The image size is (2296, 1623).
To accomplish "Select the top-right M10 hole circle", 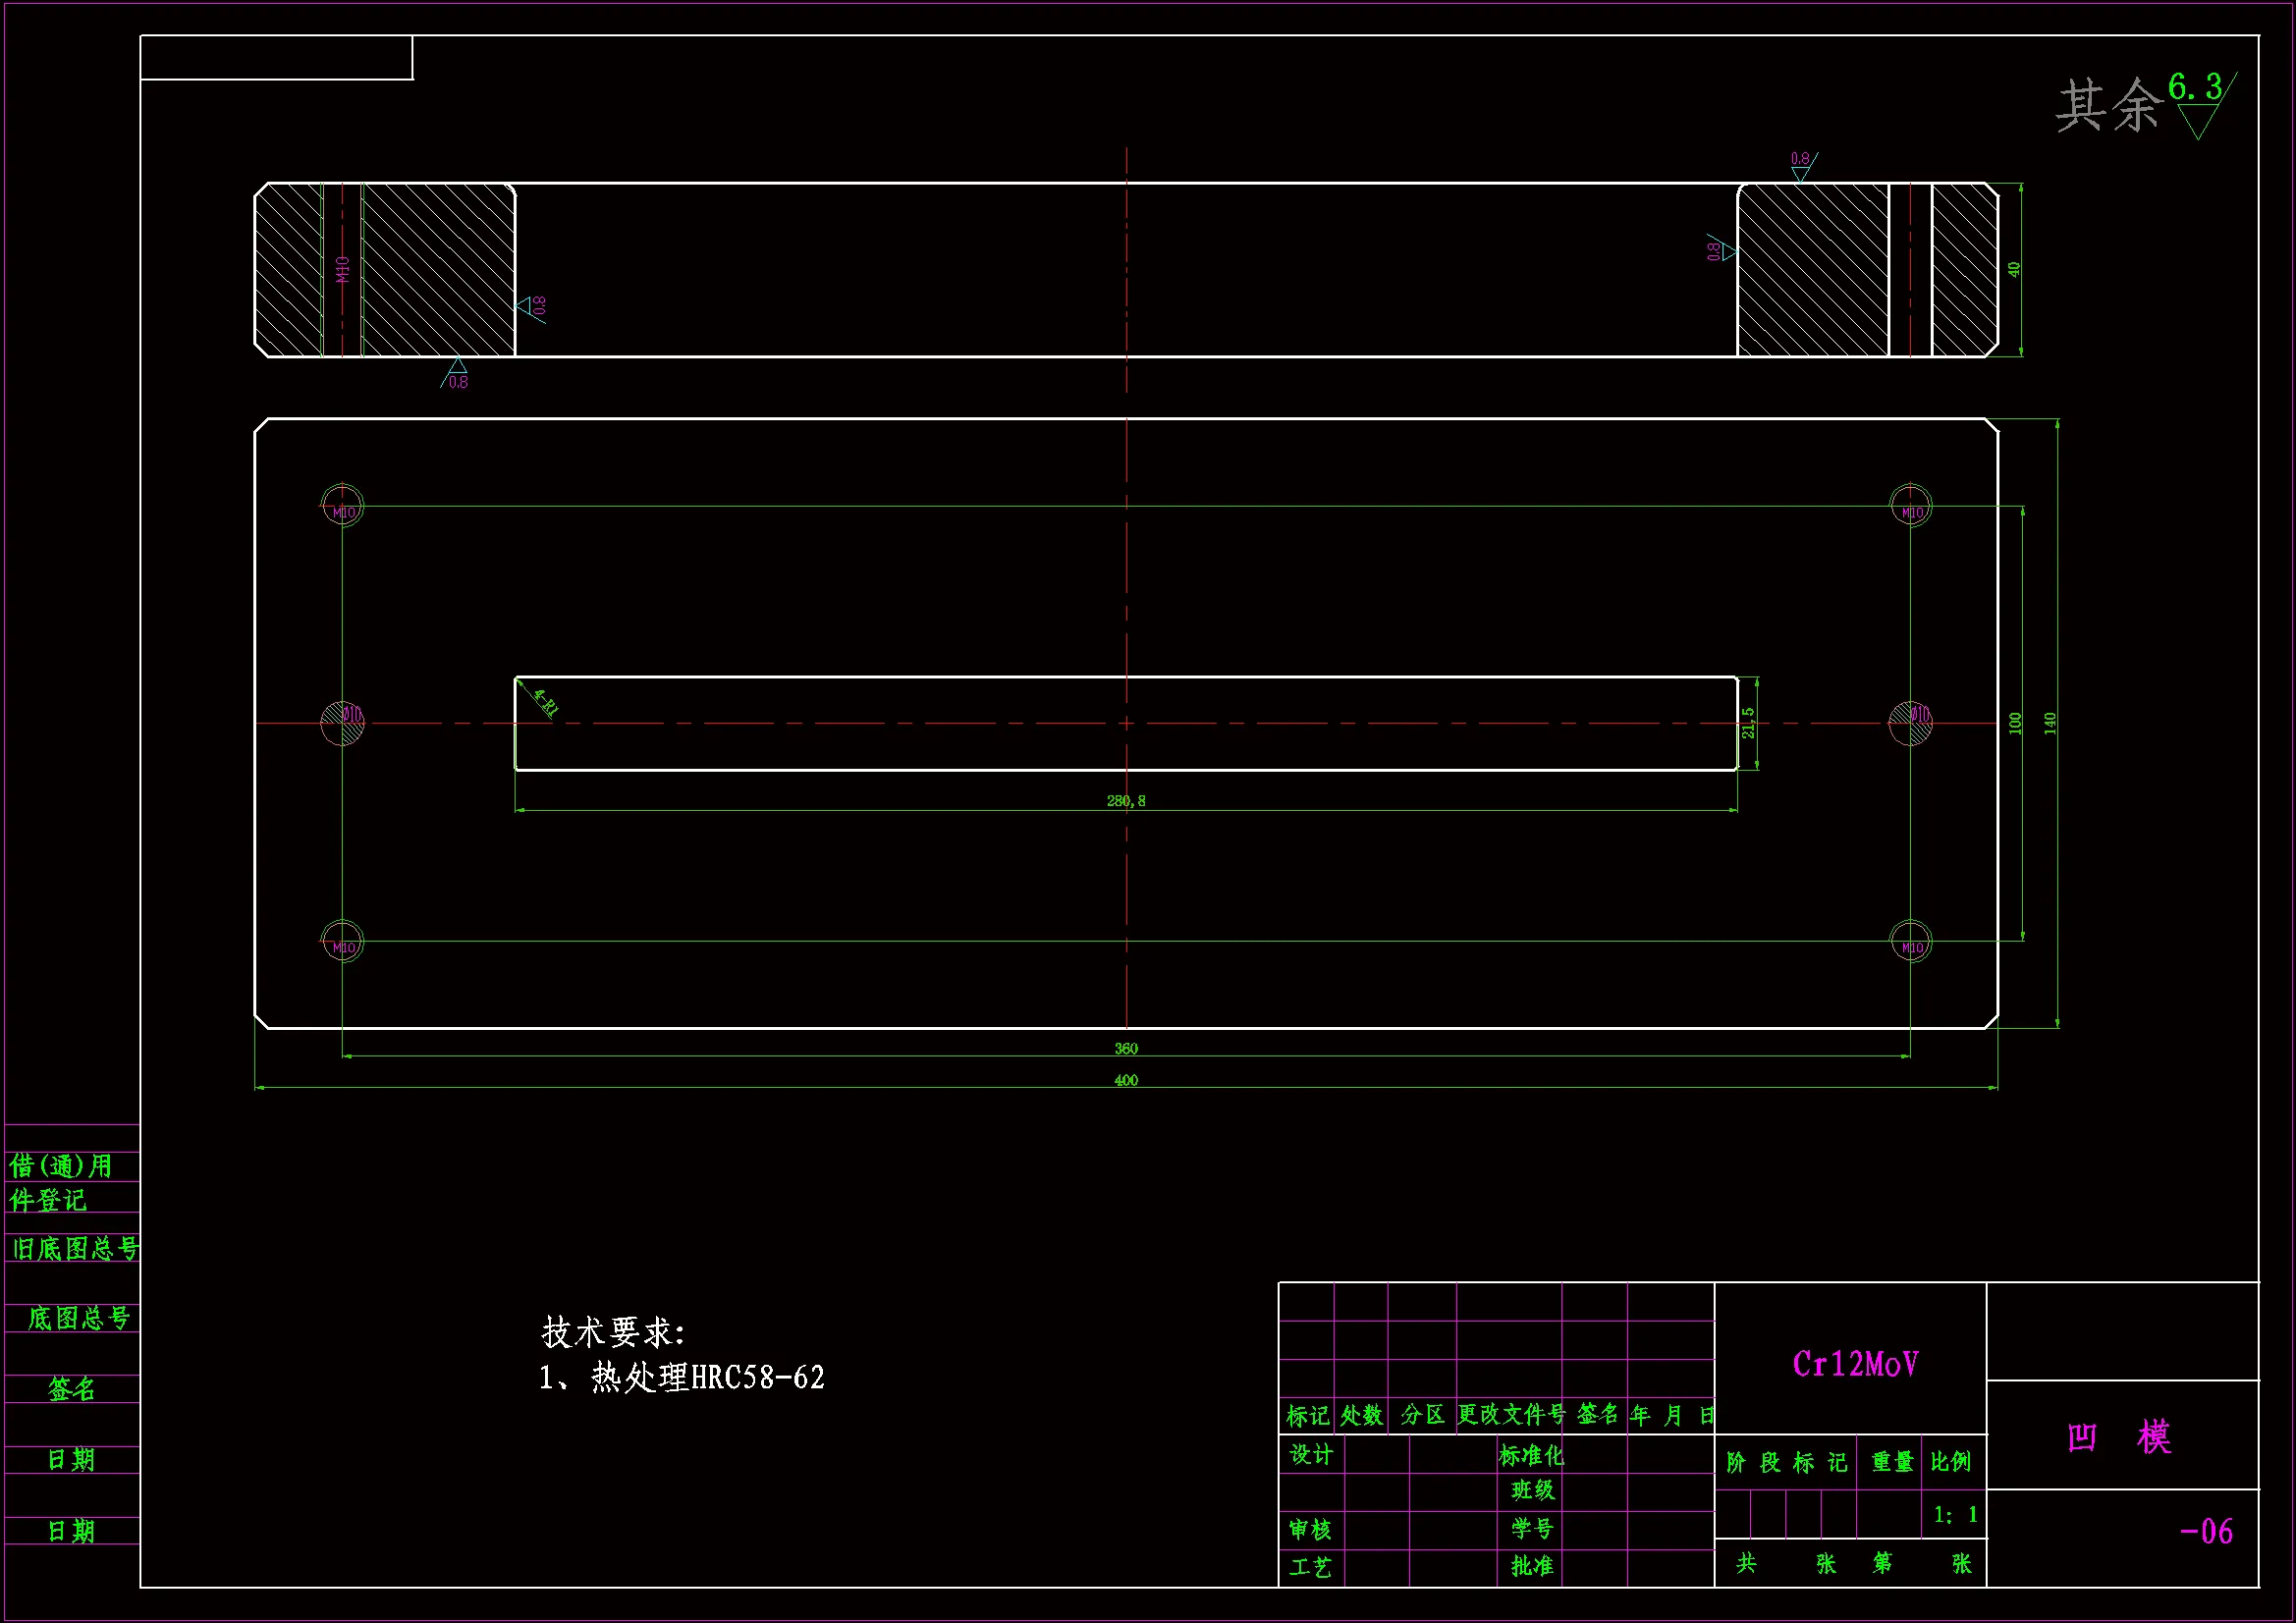I will [1911, 505].
